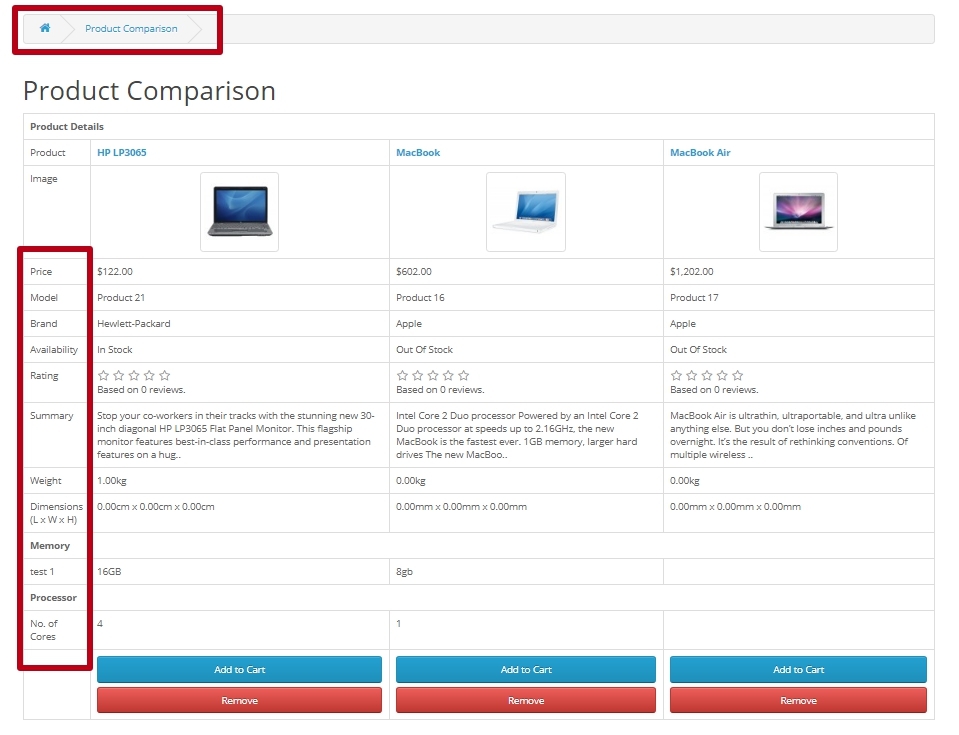Click the MacBook product image

525,212
